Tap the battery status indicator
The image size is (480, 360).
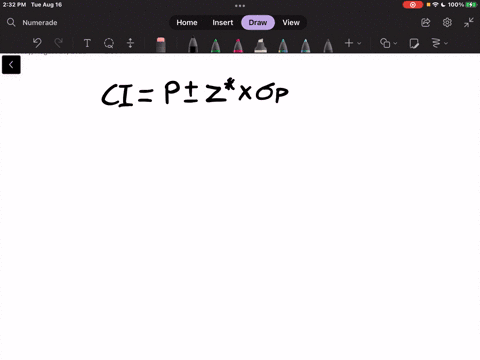[471, 5]
